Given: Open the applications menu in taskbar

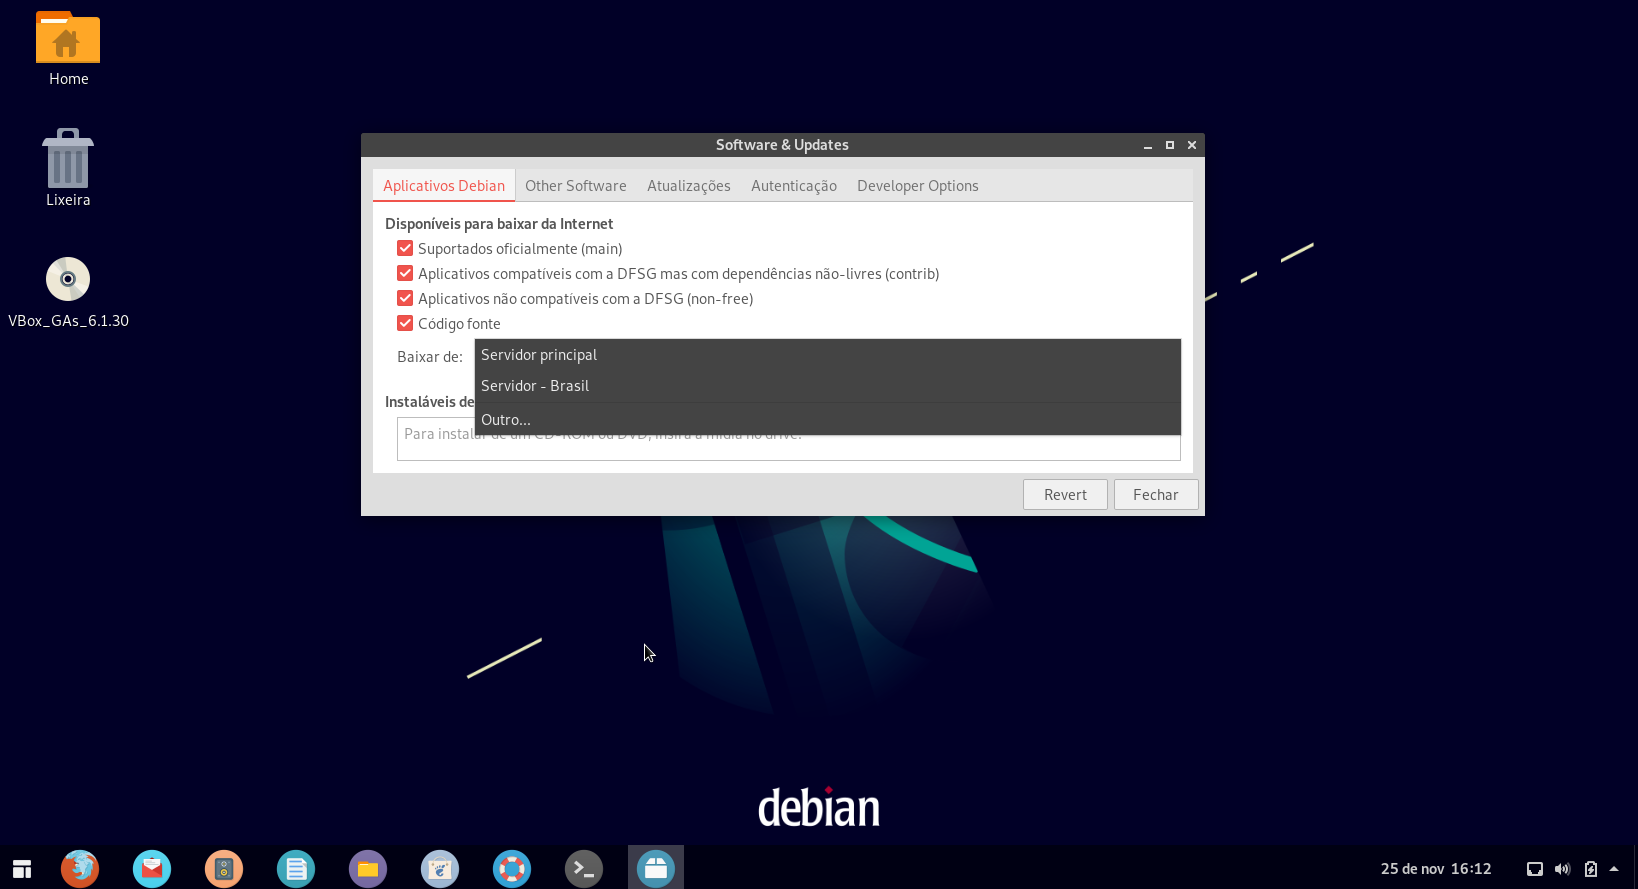Looking at the screenshot, I should pos(22,868).
